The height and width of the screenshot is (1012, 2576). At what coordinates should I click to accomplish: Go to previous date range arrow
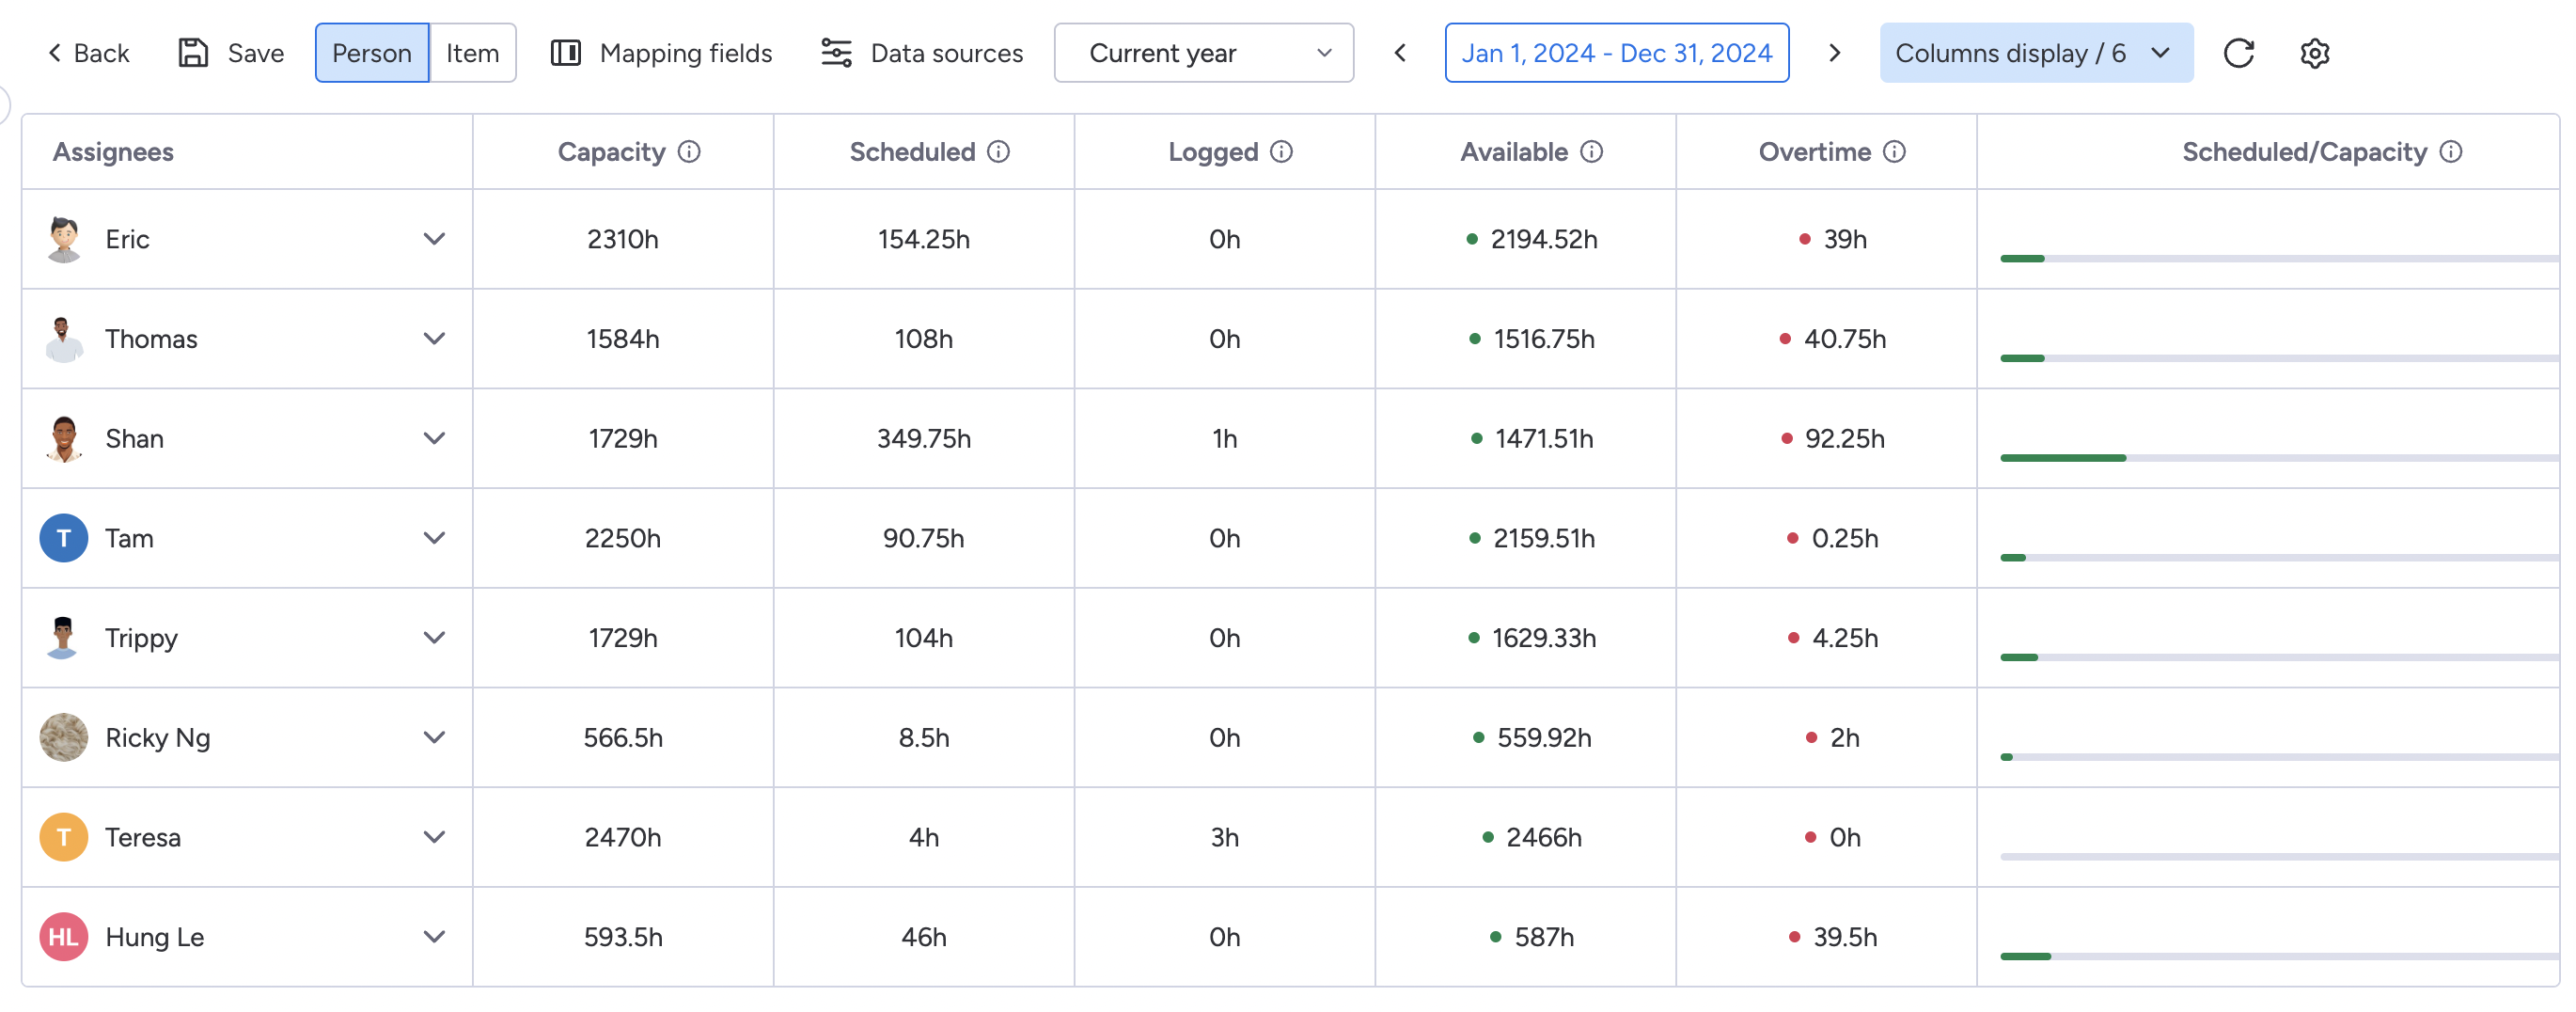pyautogui.click(x=1400, y=53)
